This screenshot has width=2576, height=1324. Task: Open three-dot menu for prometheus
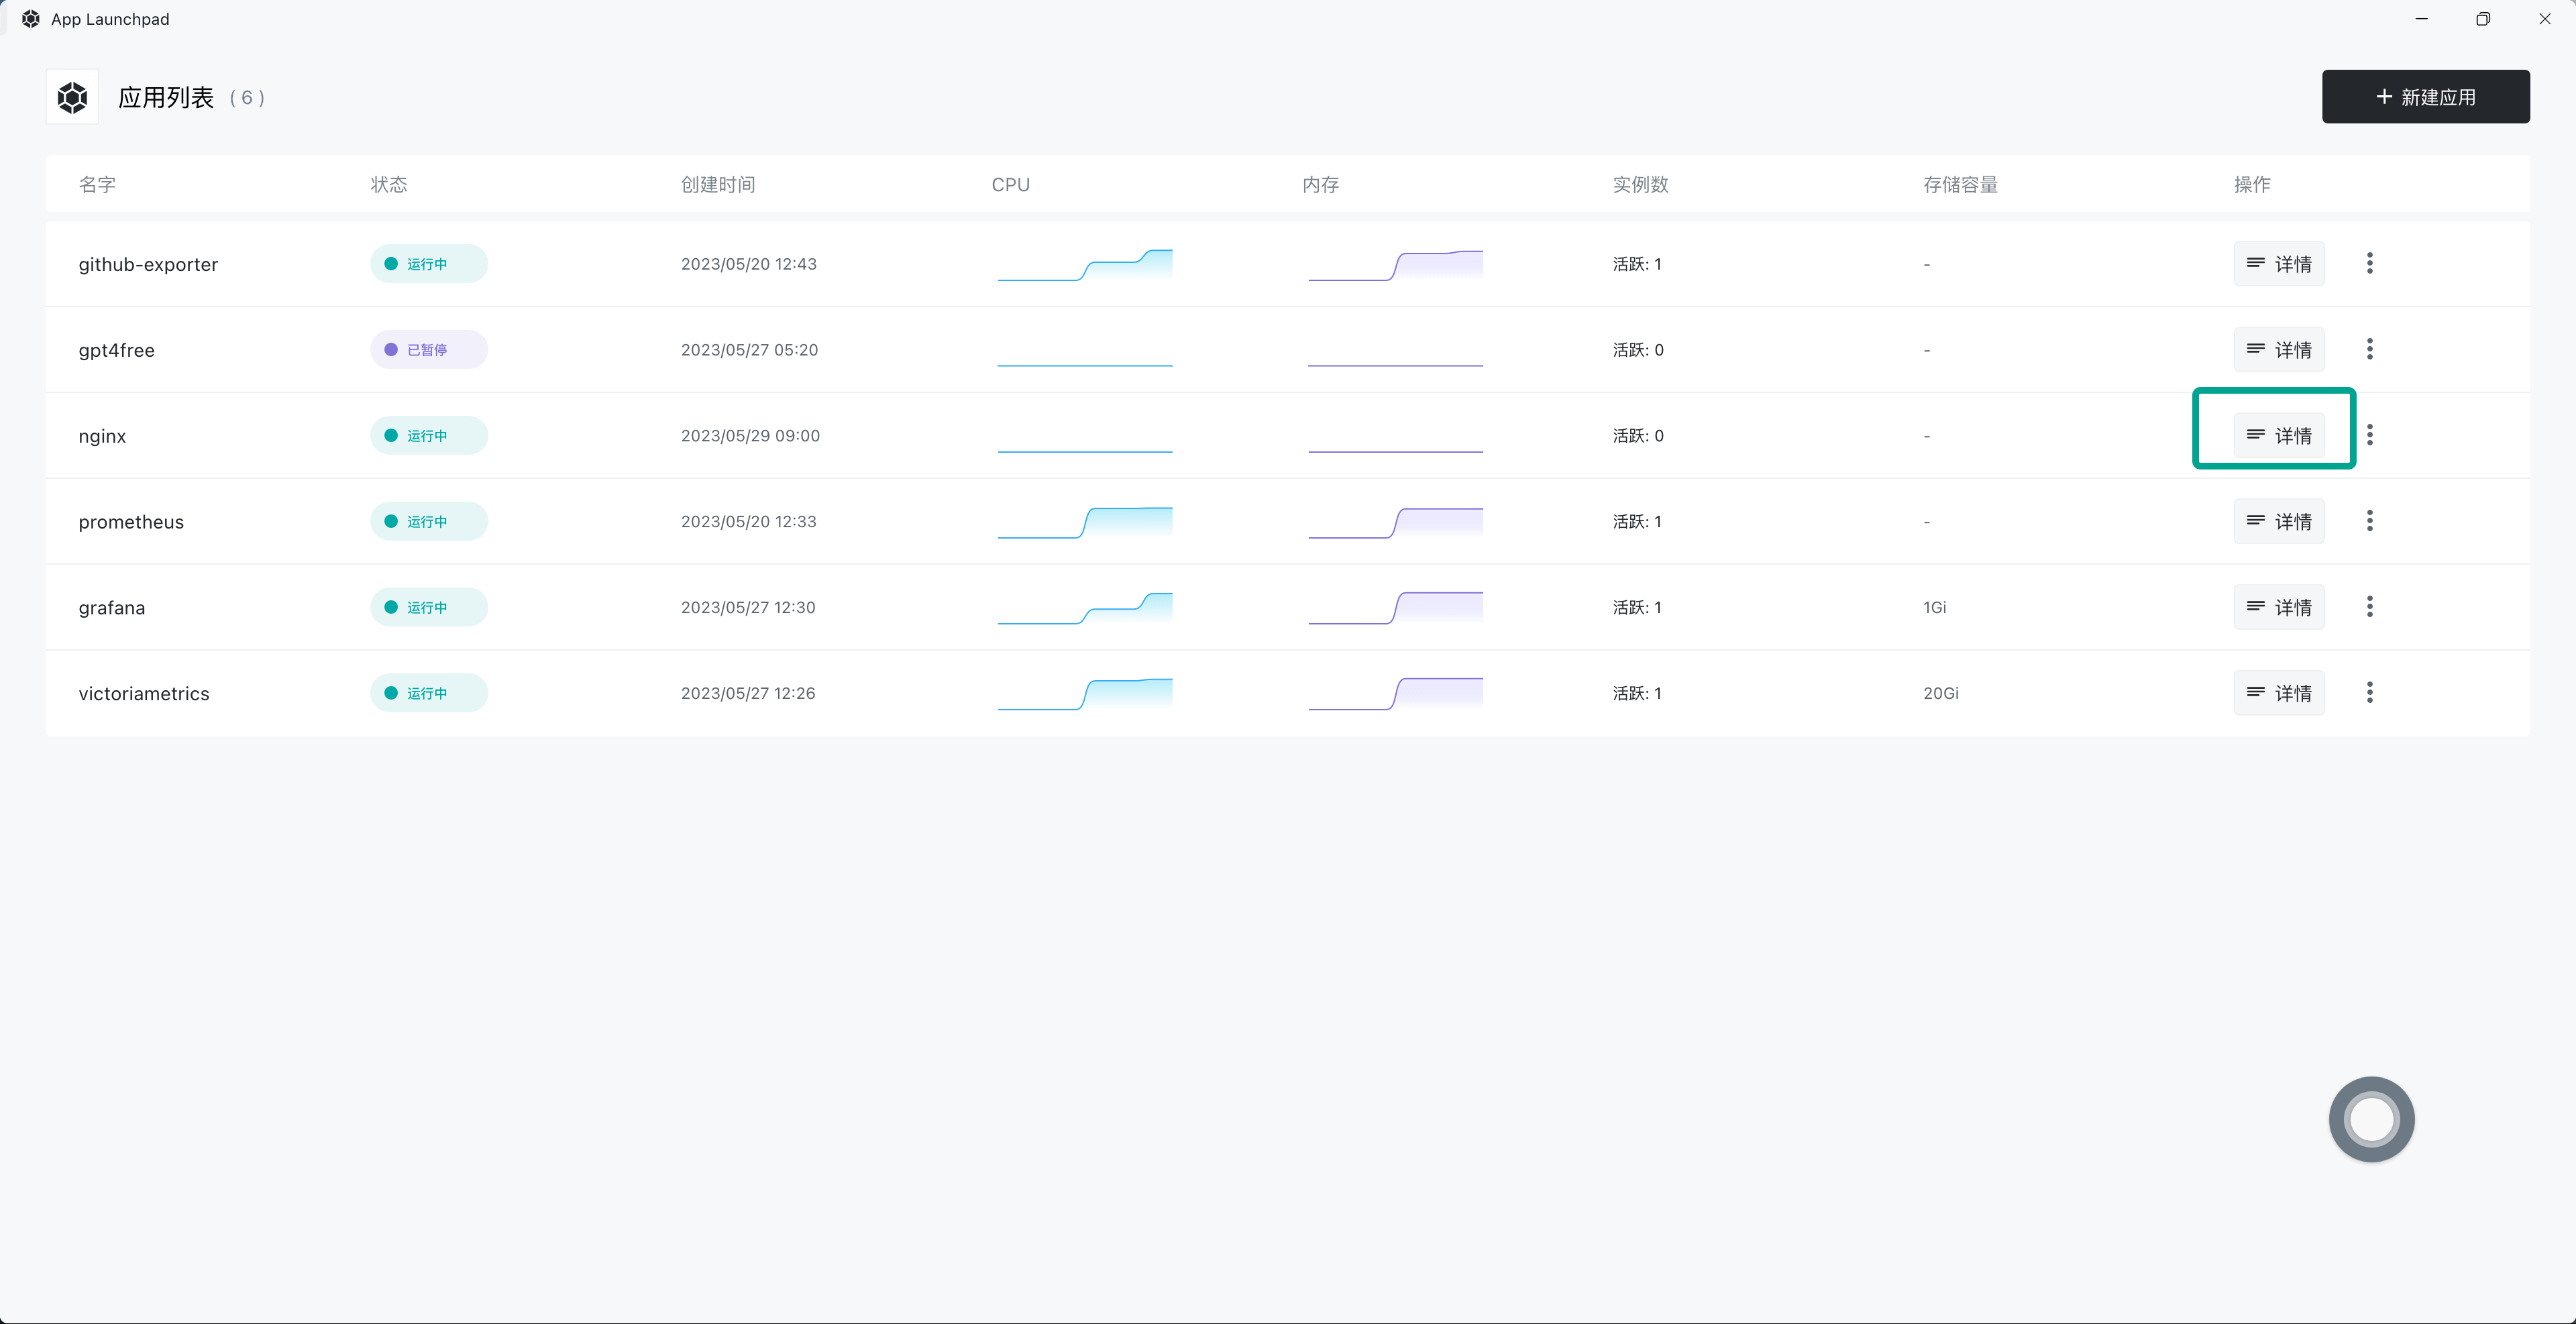point(2369,521)
